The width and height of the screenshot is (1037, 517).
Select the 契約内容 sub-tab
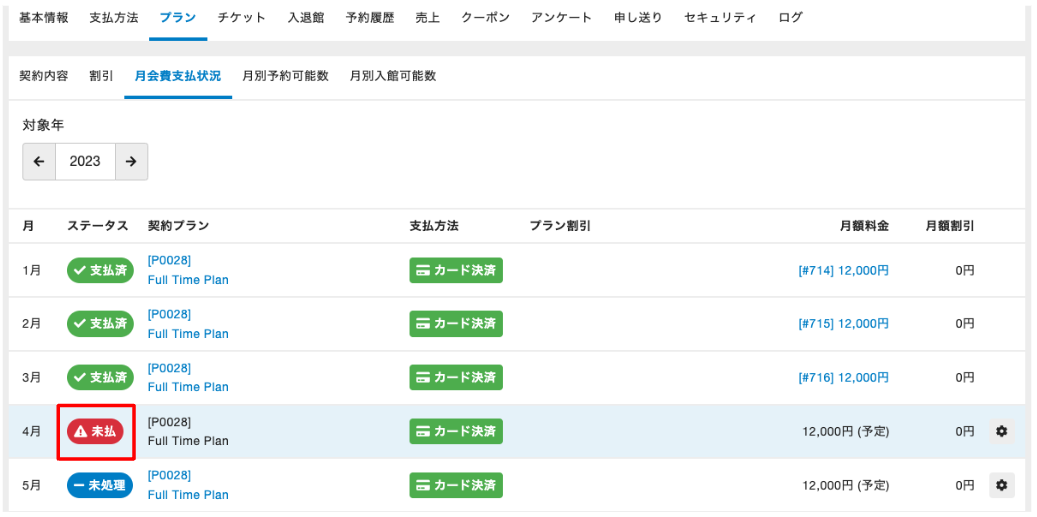pos(44,76)
